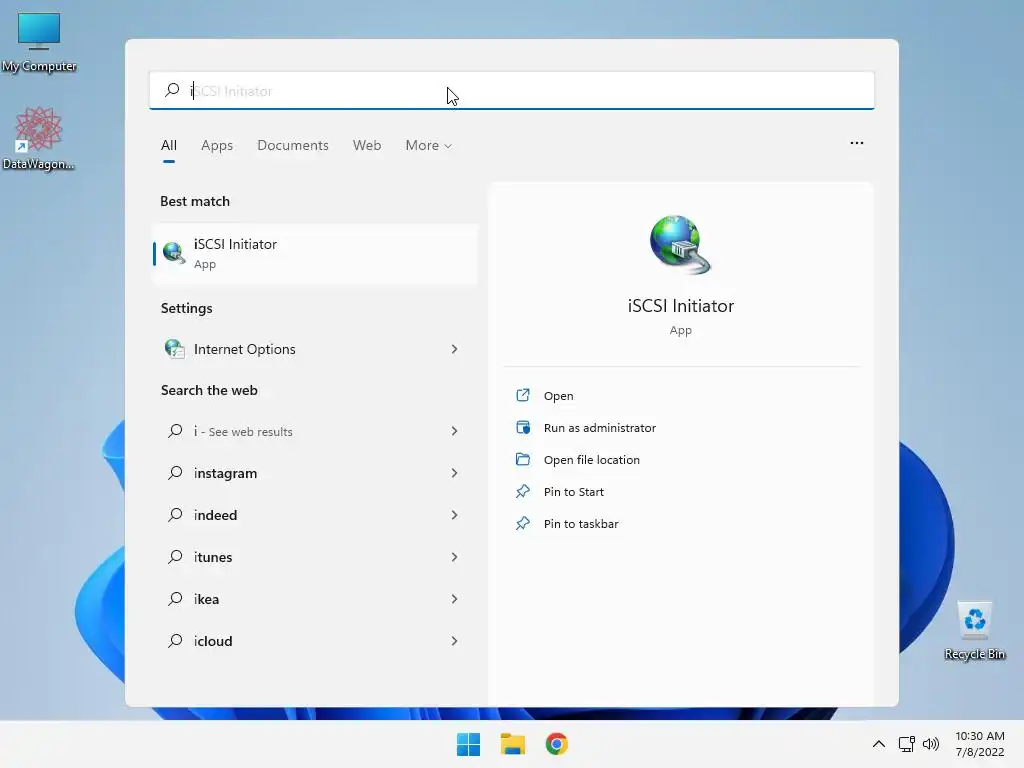Click the iSCSI Initiator title in preview pane
The width and height of the screenshot is (1024, 768).
(x=680, y=306)
